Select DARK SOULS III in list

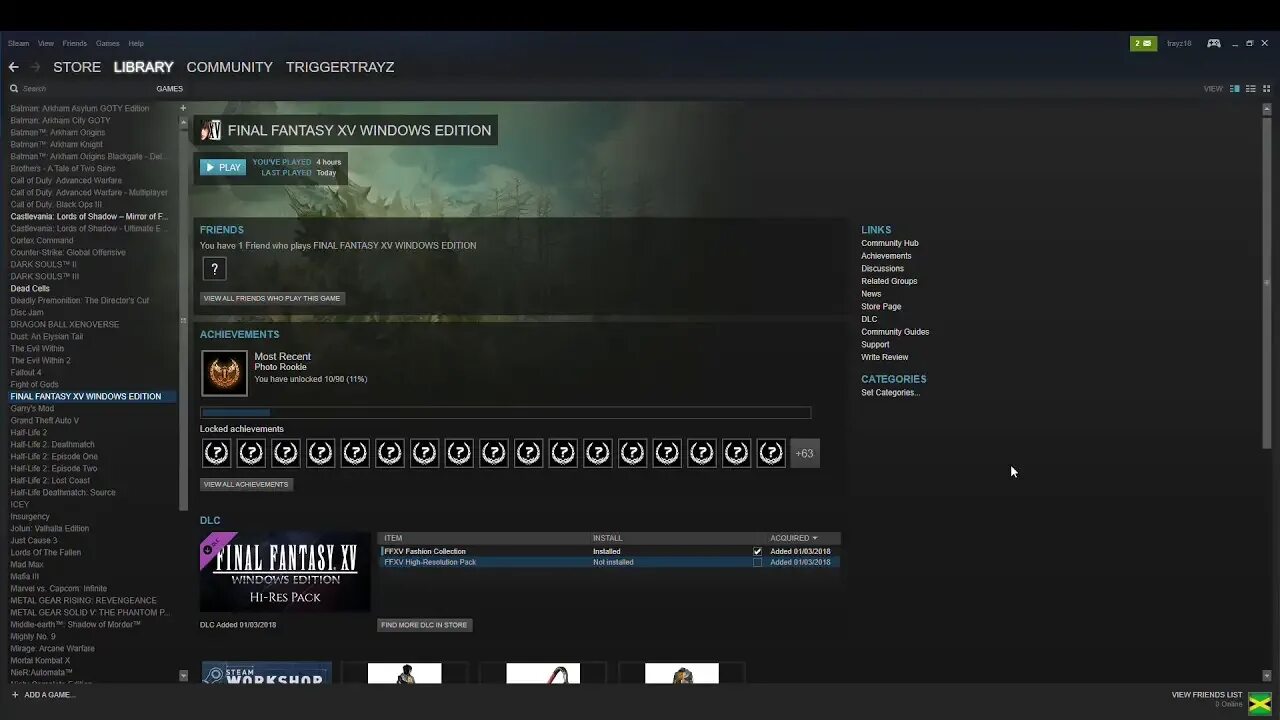tap(44, 276)
